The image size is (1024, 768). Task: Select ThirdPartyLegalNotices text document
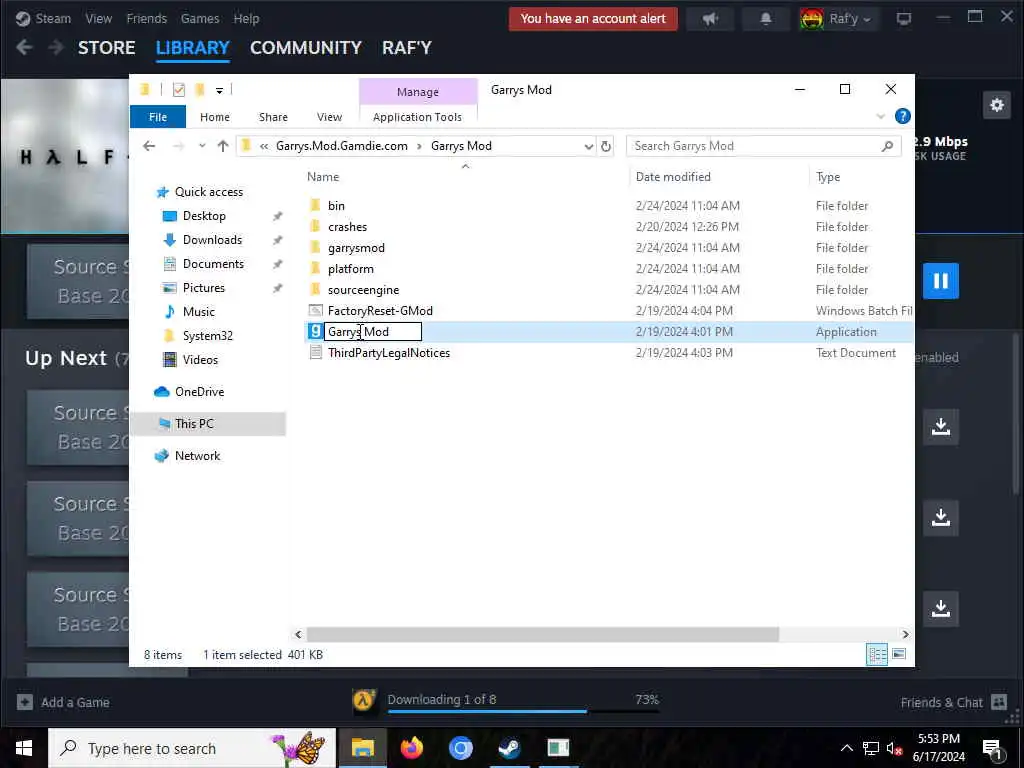[x=389, y=353]
